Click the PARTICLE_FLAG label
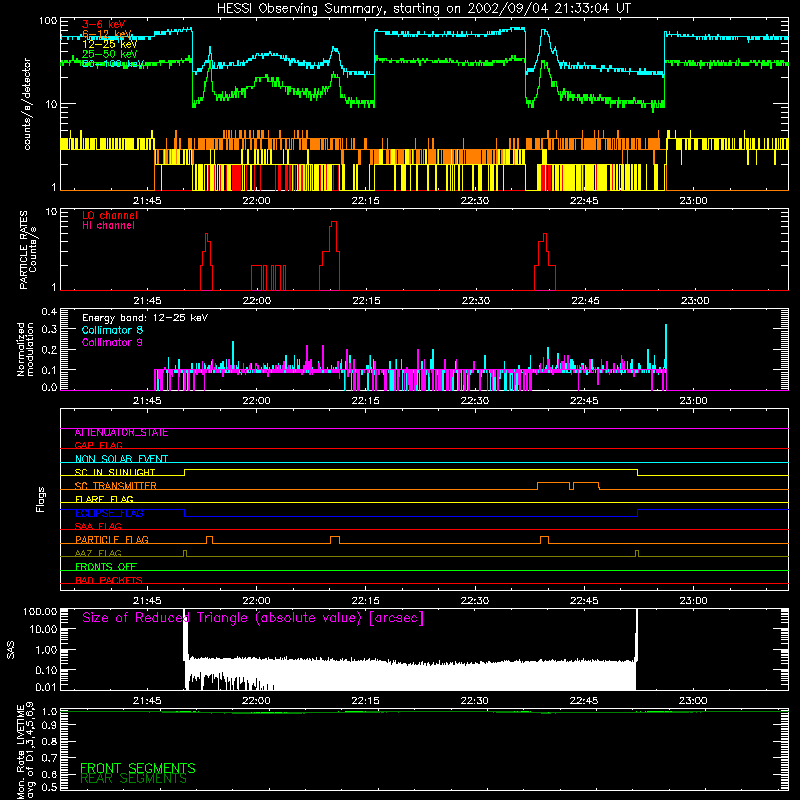Viewport: 800px width, 800px height. tap(112, 539)
